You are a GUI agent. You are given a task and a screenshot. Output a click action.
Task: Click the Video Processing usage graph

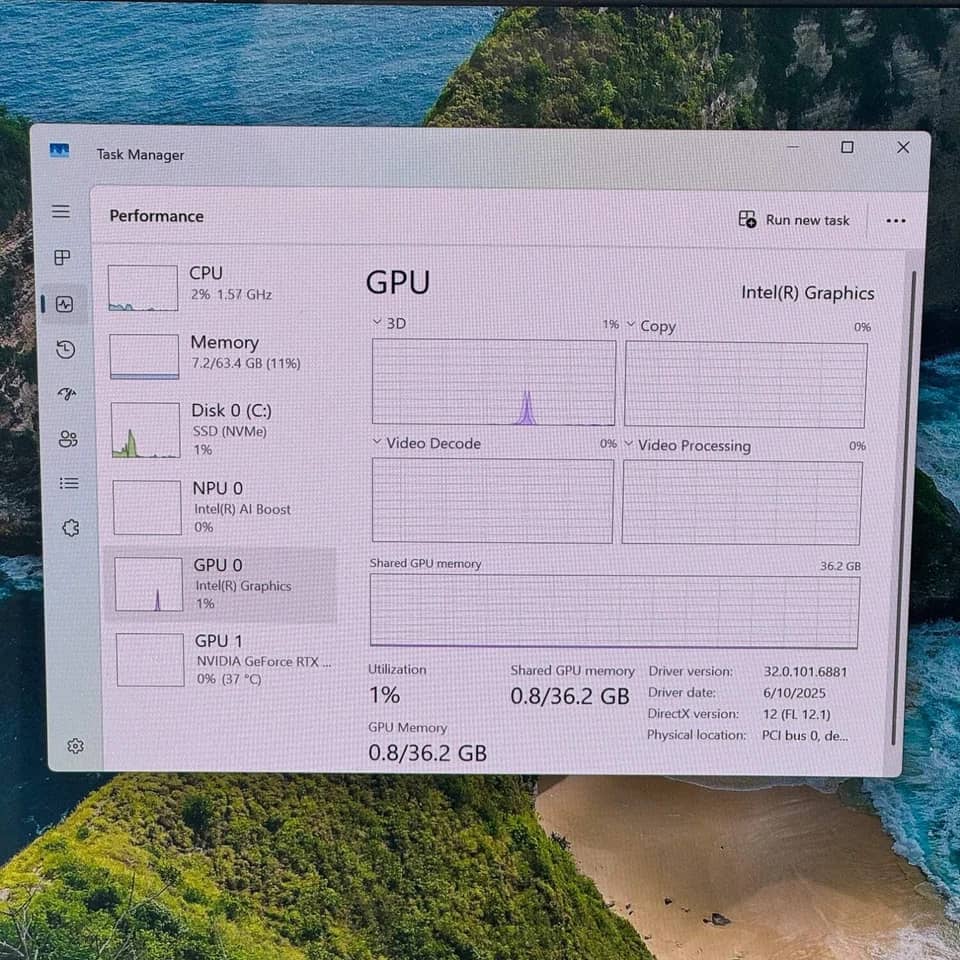click(x=741, y=503)
